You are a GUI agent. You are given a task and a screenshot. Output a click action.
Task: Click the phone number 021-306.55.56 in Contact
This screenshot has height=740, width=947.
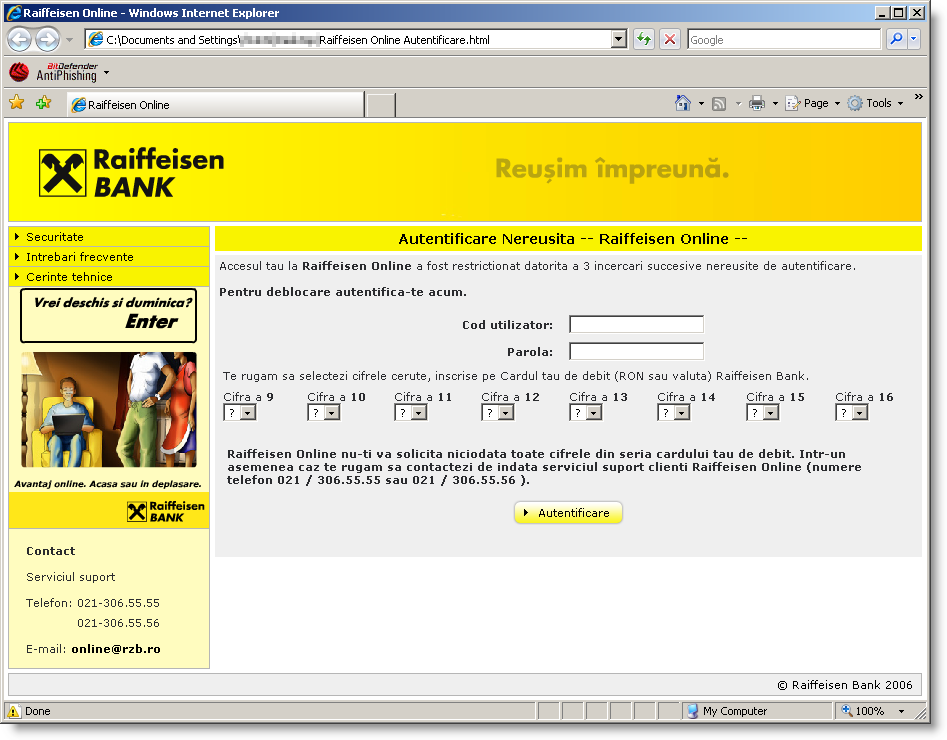[118, 623]
